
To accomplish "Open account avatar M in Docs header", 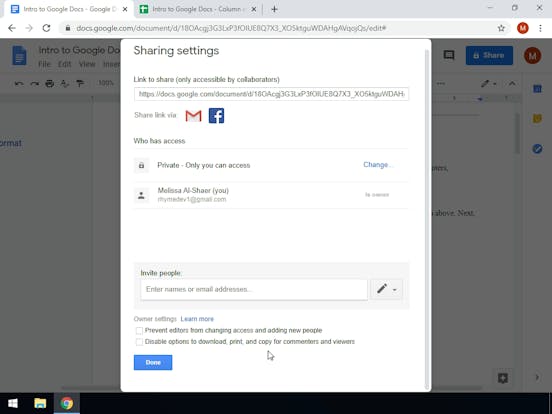I will click(532, 55).
